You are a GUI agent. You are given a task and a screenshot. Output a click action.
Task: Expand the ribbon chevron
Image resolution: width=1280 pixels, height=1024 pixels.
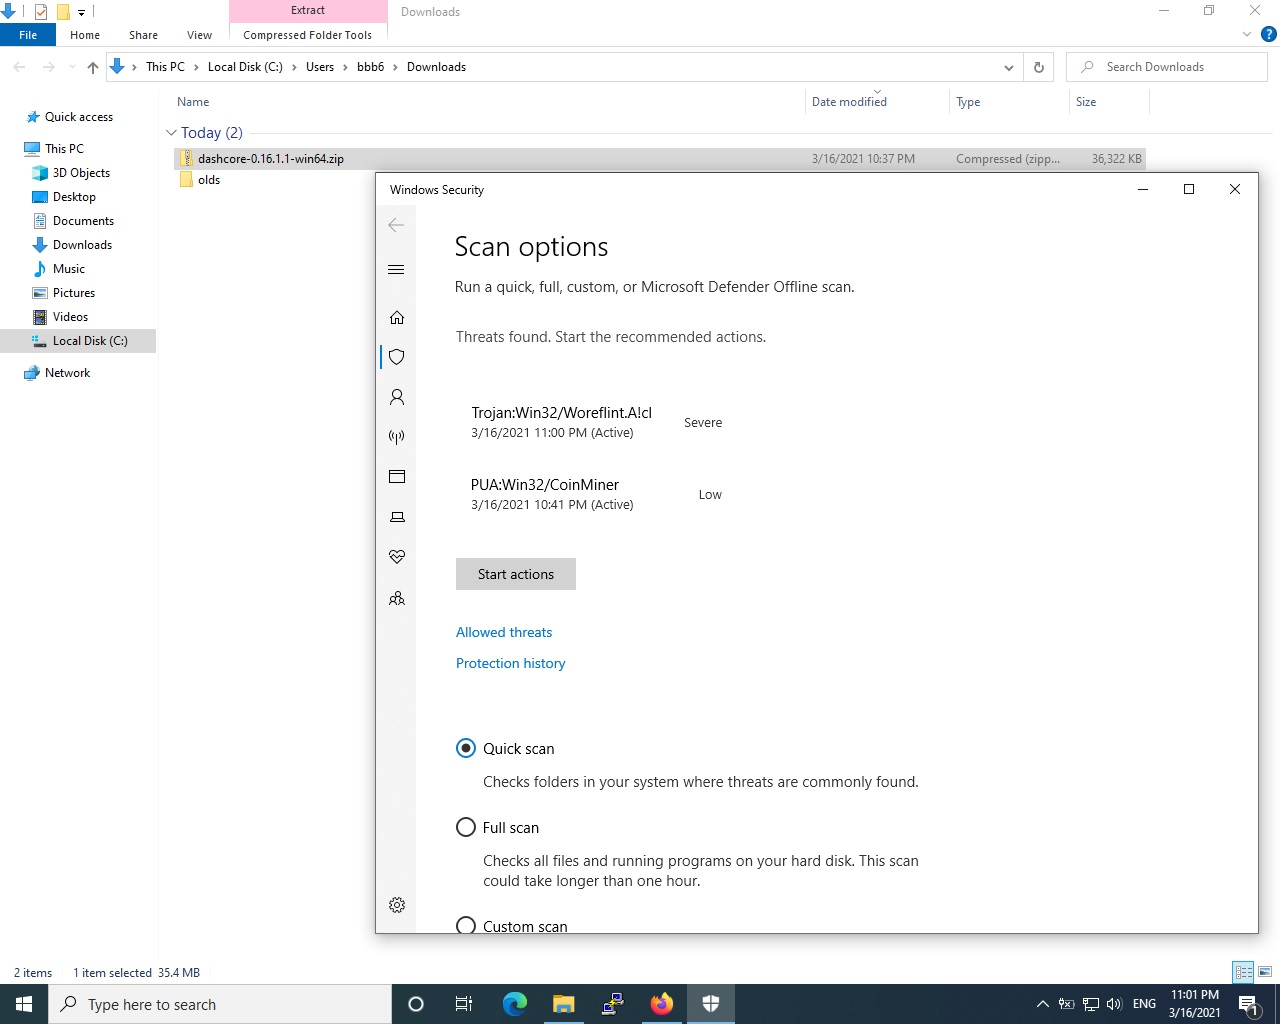click(x=1247, y=35)
